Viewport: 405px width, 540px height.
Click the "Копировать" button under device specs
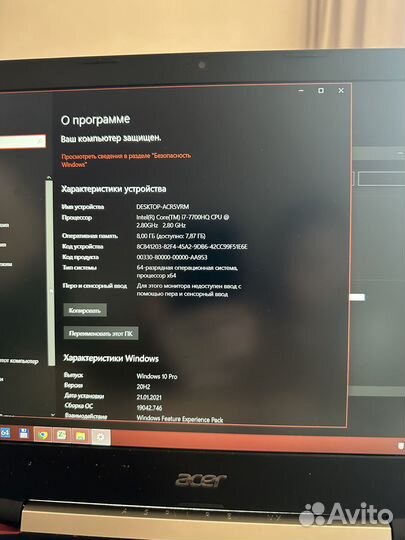85,311
